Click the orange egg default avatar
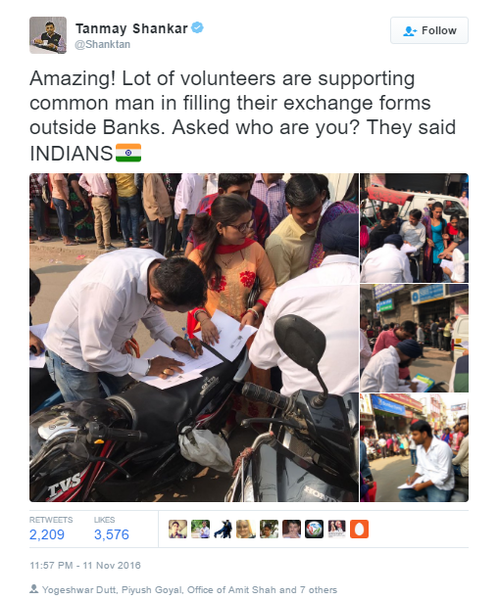Image resolution: width=500 pixels, height=600 pixels. click(359, 529)
